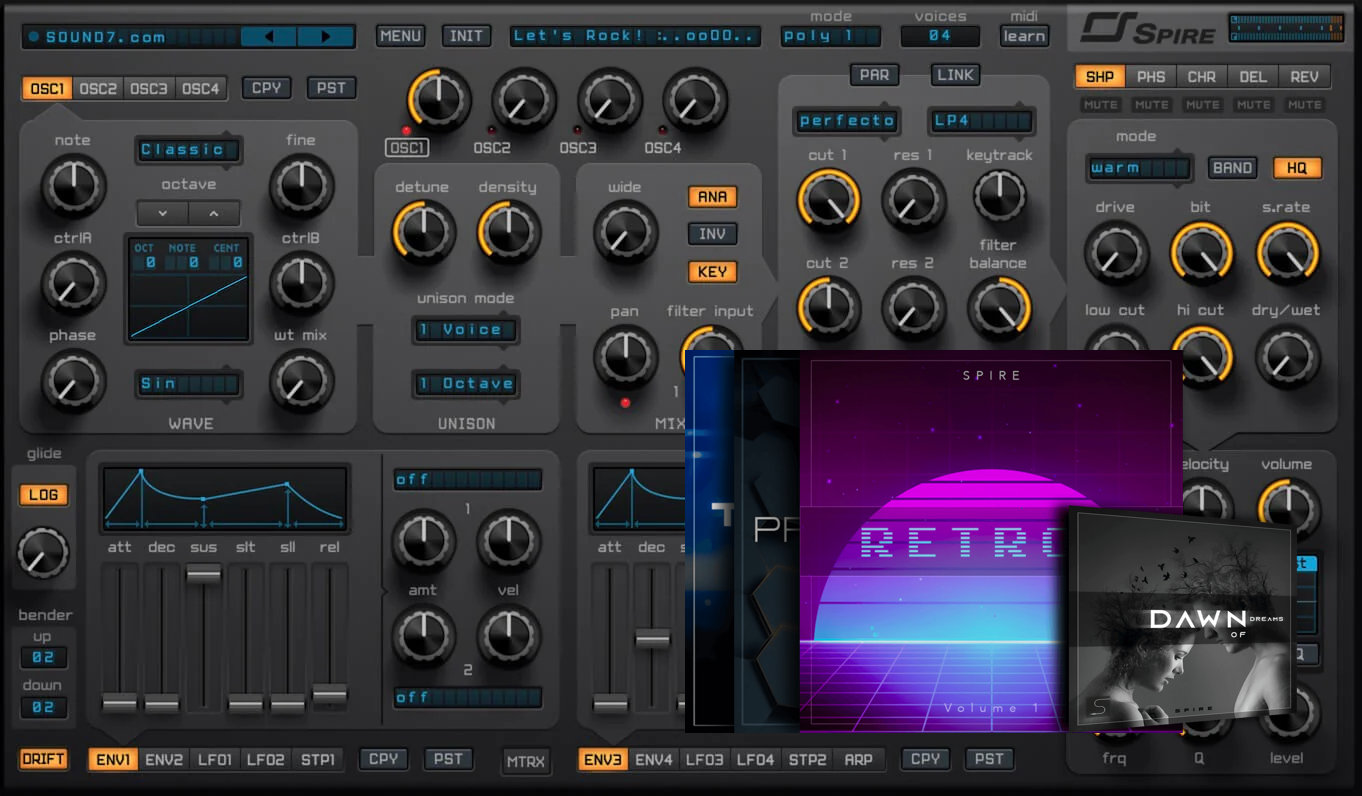Click the phase knob

click(x=73, y=381)
